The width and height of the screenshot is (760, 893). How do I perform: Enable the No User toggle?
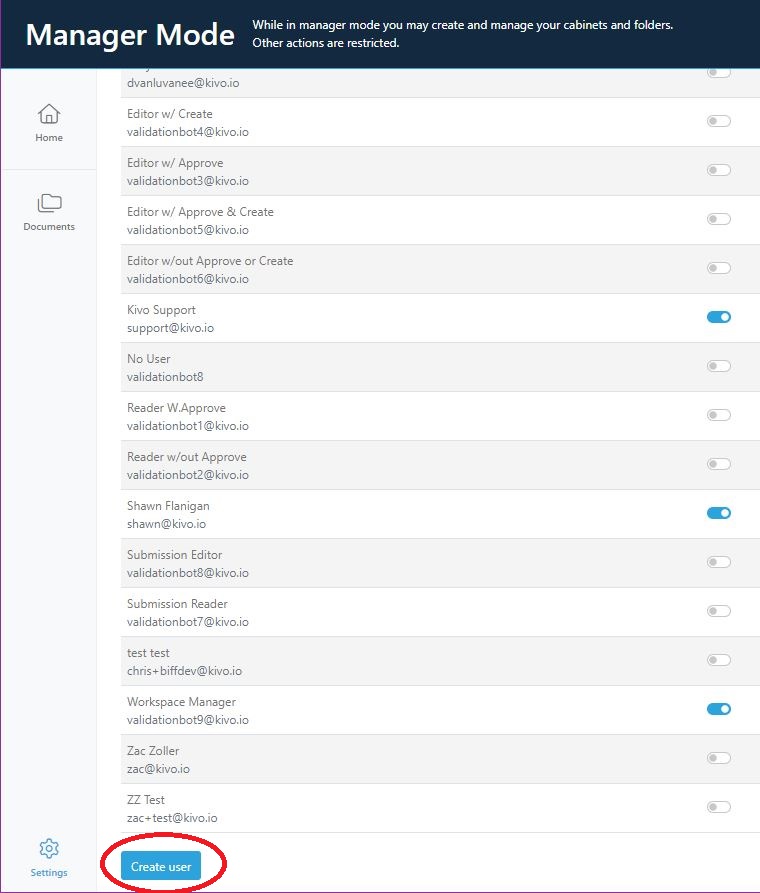pos(718,365)
